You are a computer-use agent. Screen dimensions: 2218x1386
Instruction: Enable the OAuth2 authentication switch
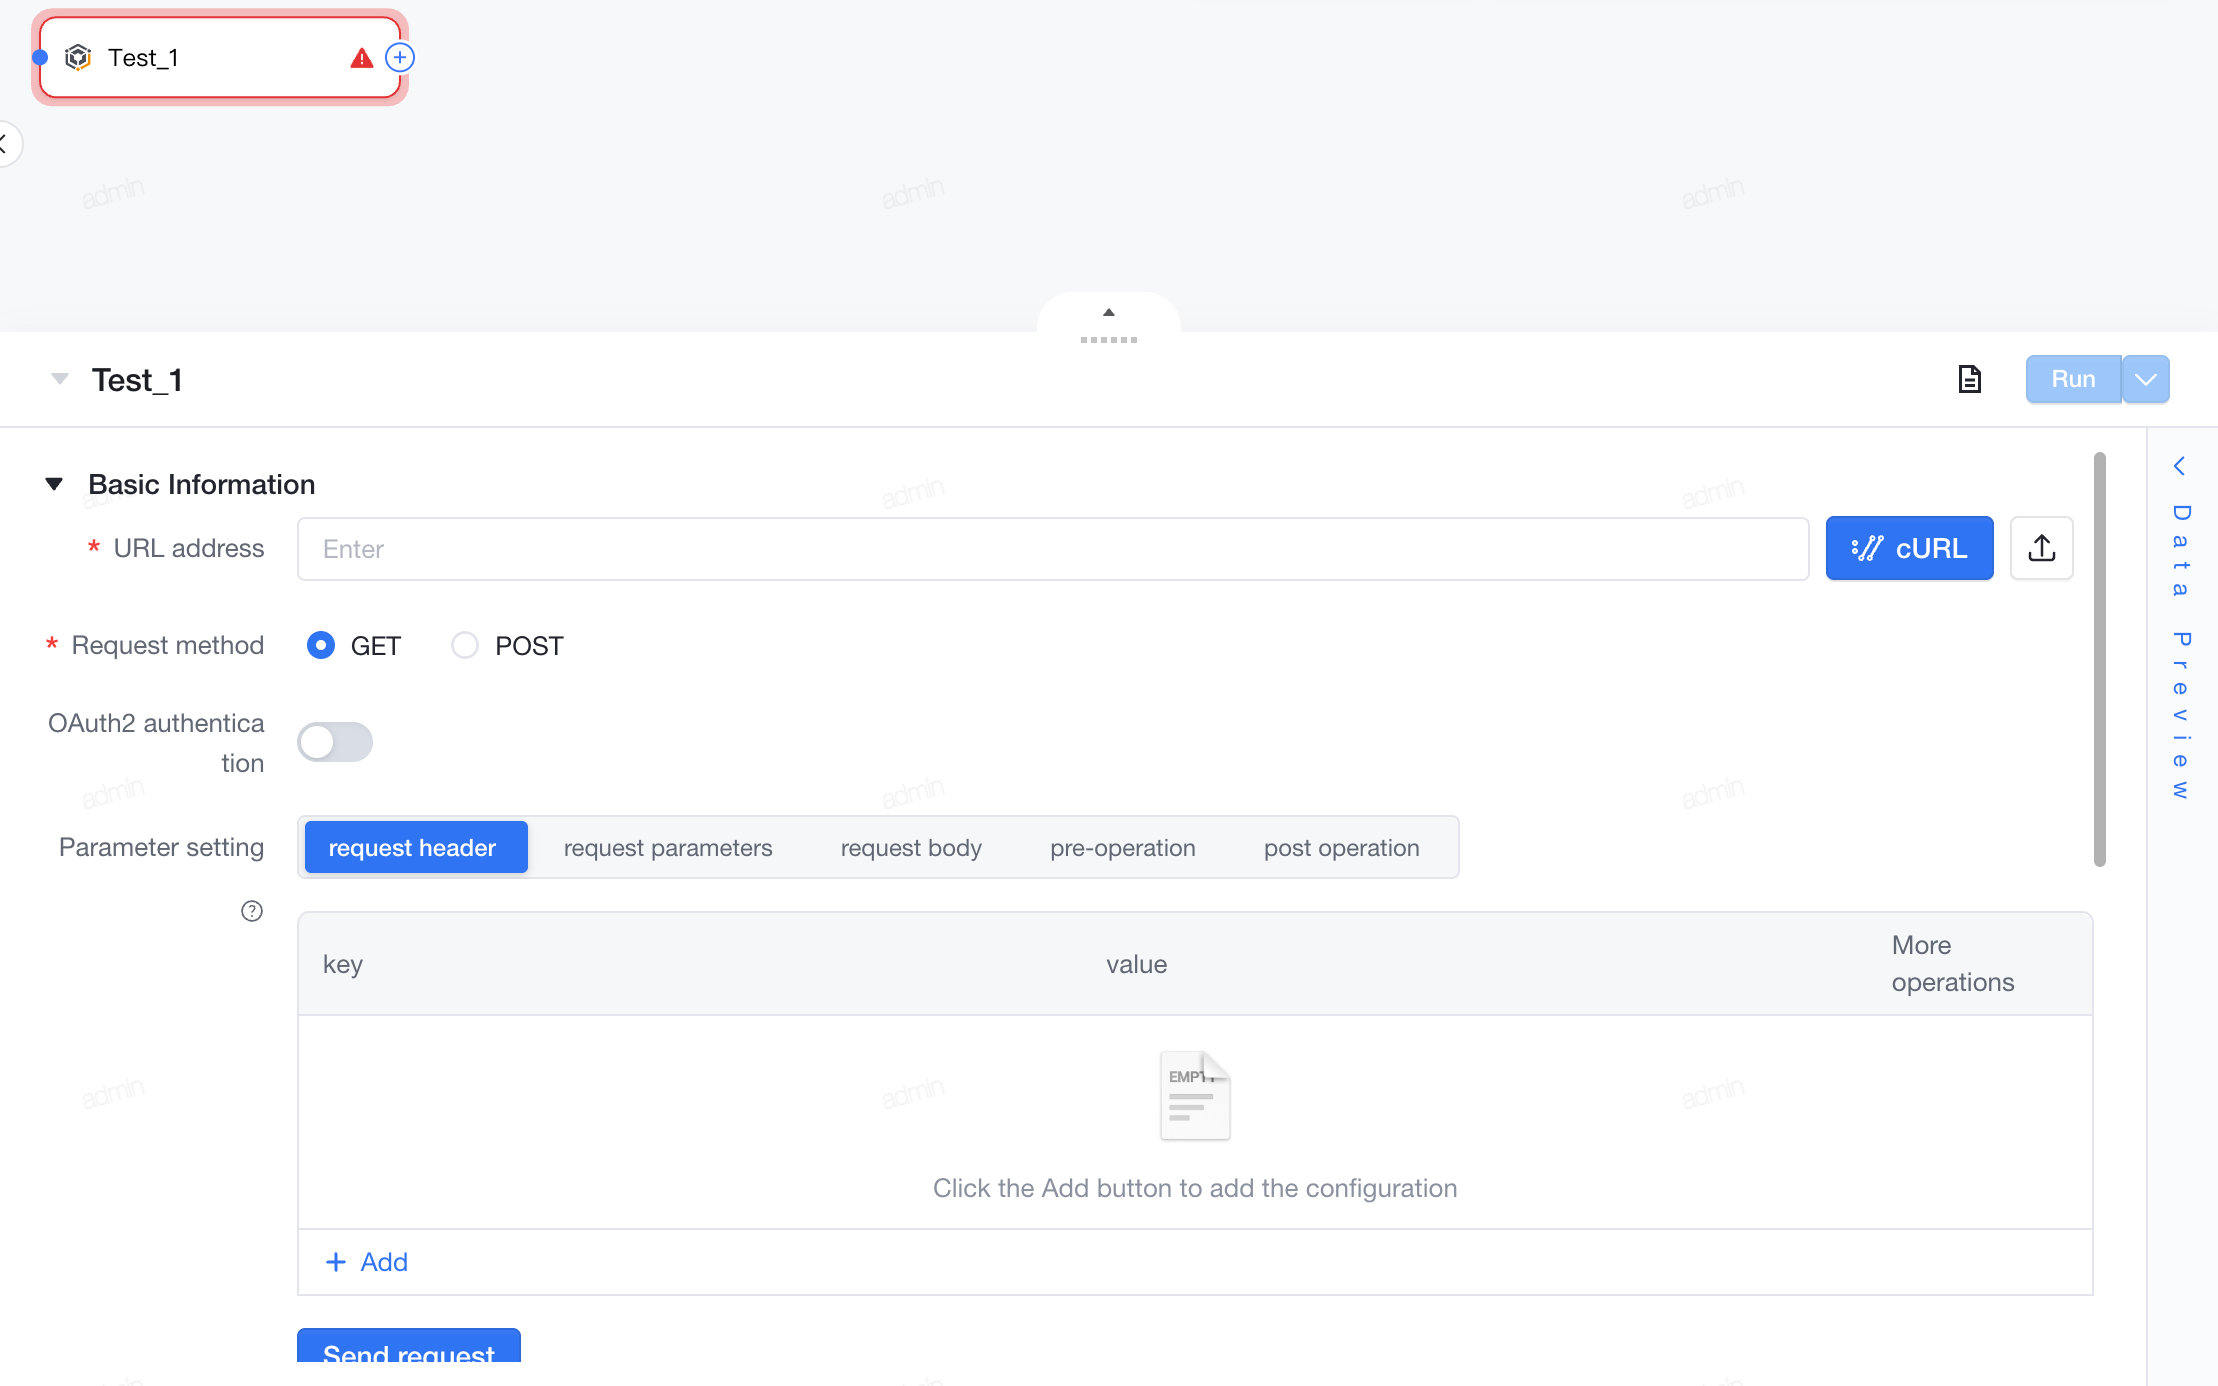pos(335,742)
